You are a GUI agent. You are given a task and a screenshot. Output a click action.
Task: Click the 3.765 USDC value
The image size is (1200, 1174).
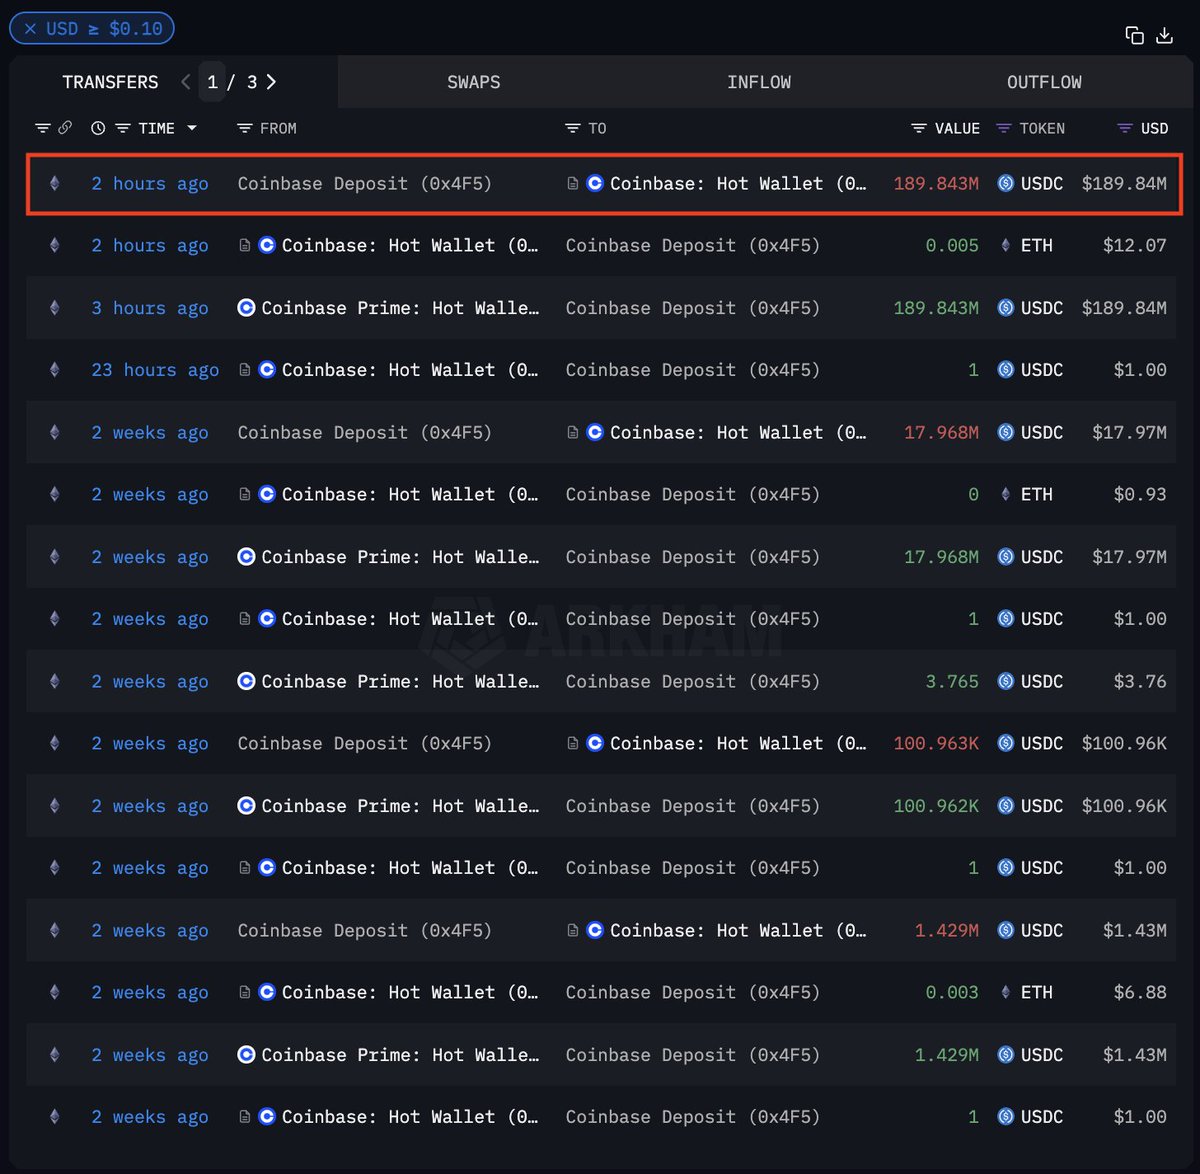(x=952, y=681)
